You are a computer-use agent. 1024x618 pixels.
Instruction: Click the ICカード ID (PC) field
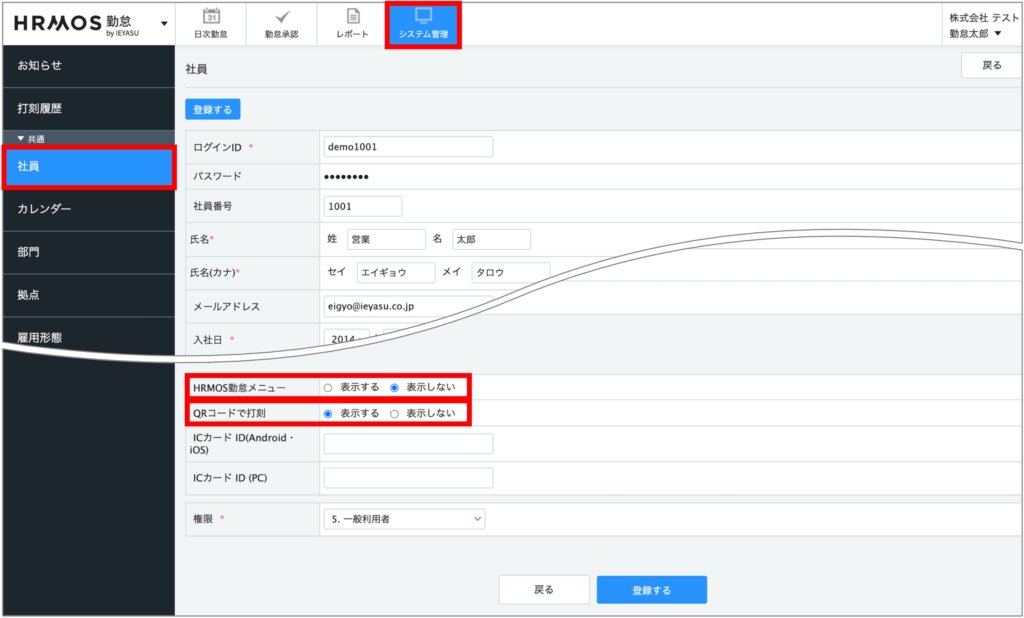coord(408,478)
